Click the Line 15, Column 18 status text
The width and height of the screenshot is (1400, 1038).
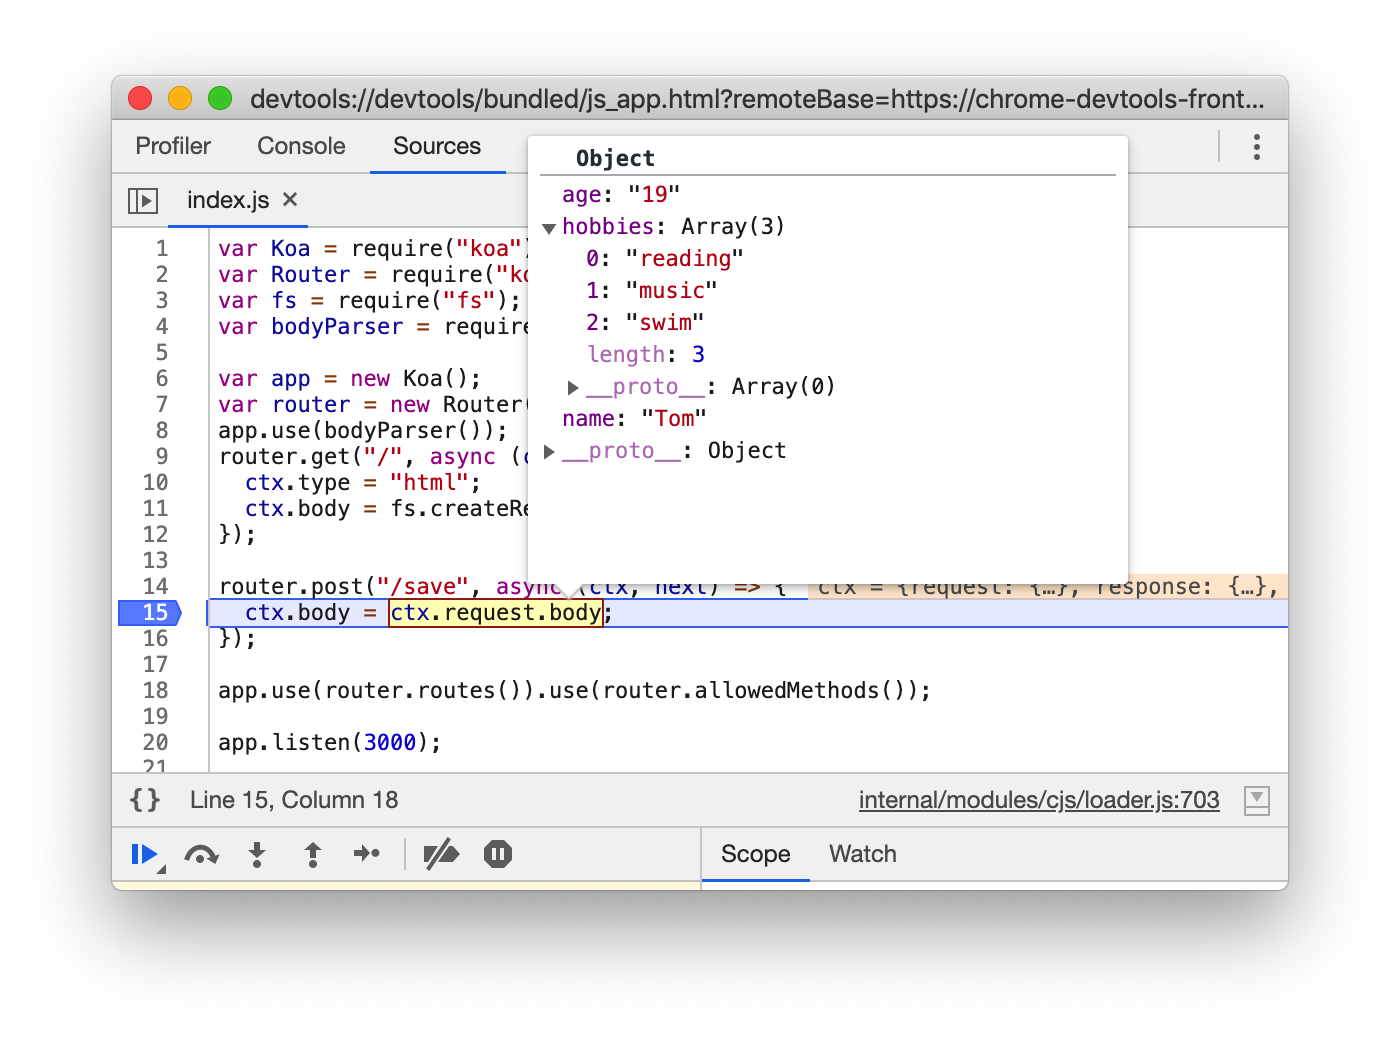point(294,800)
